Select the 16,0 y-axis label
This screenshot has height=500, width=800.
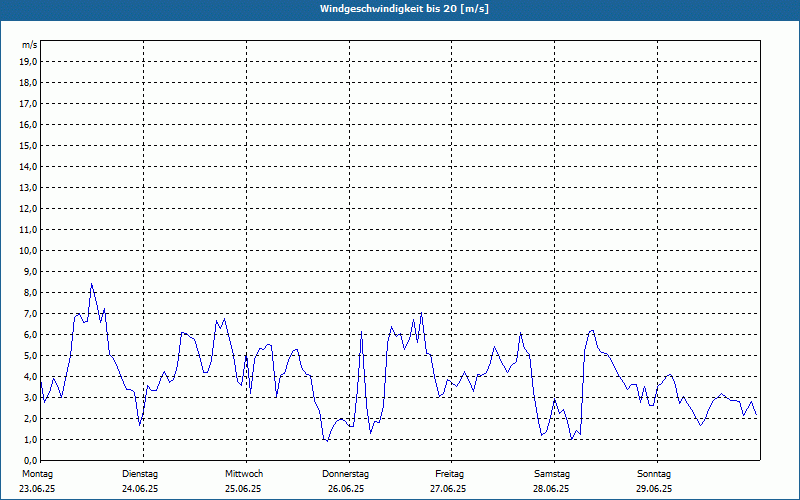coord(28,124)
